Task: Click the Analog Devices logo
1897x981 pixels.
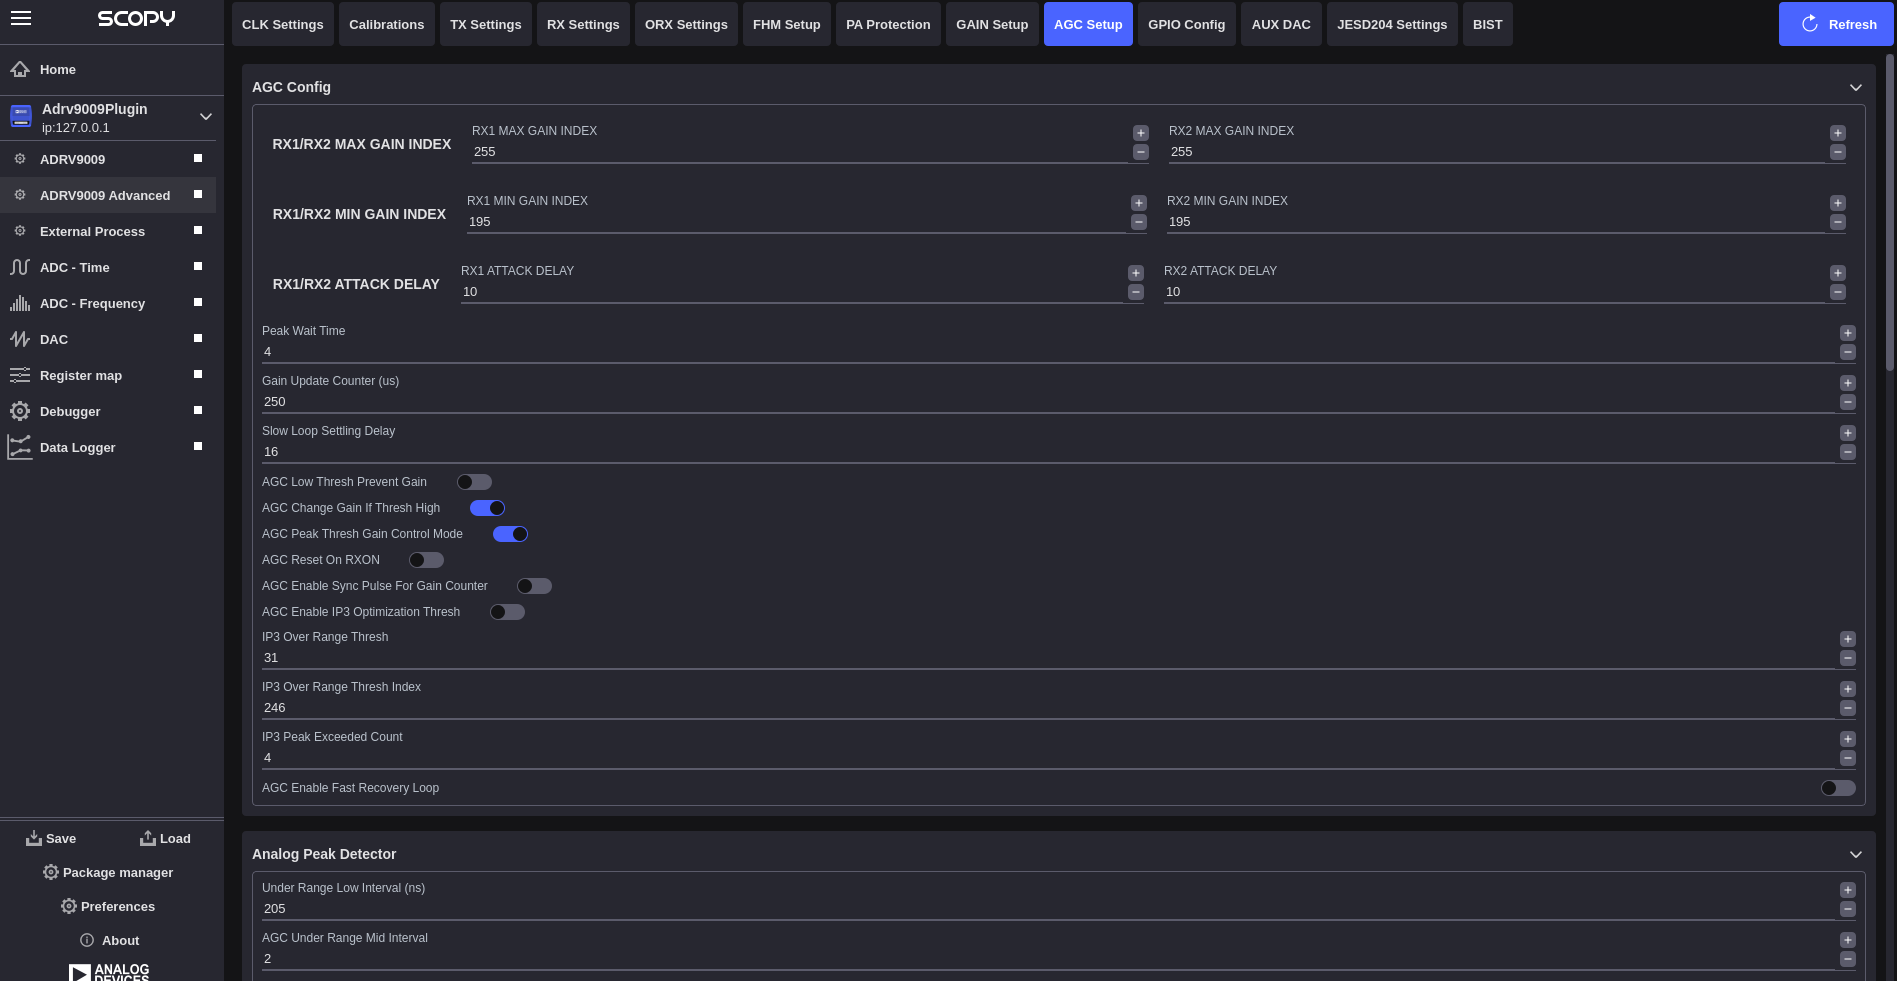Action: point(109,972)
